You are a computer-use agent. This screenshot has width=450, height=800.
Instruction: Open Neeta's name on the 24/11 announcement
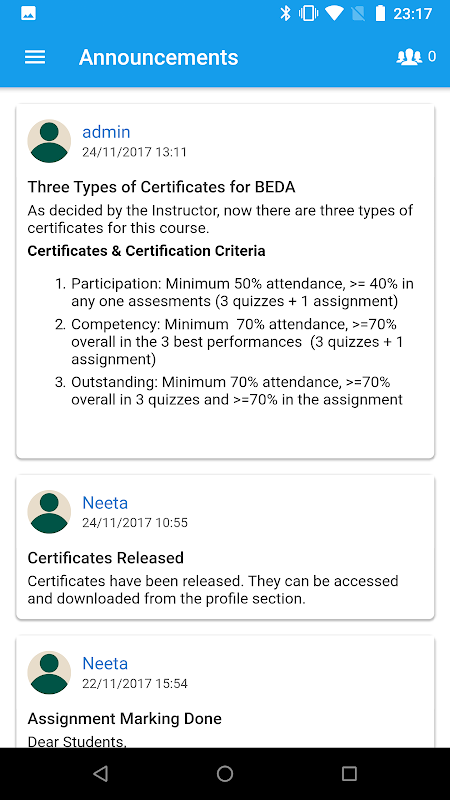coord(105,503)
